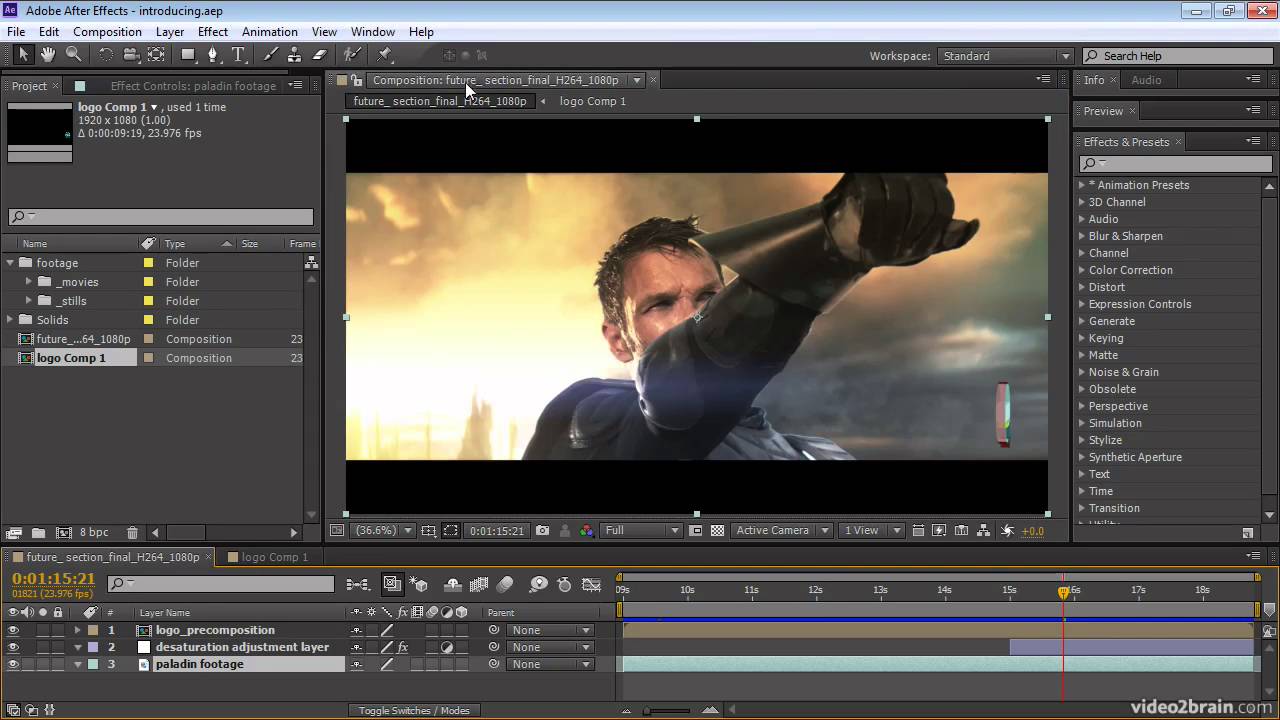The image size is (1280, 720).
Task: Open the Composition menu
Action: [x=107, y=32]
